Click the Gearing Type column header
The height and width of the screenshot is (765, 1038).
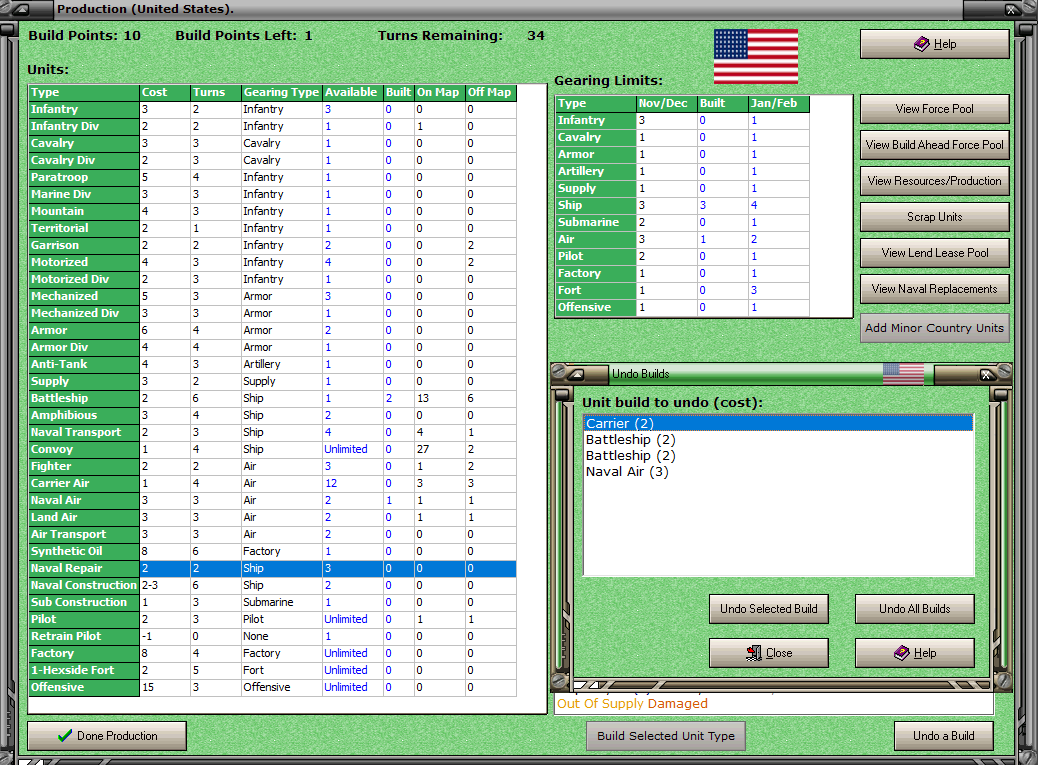click(x=281, y=93)
